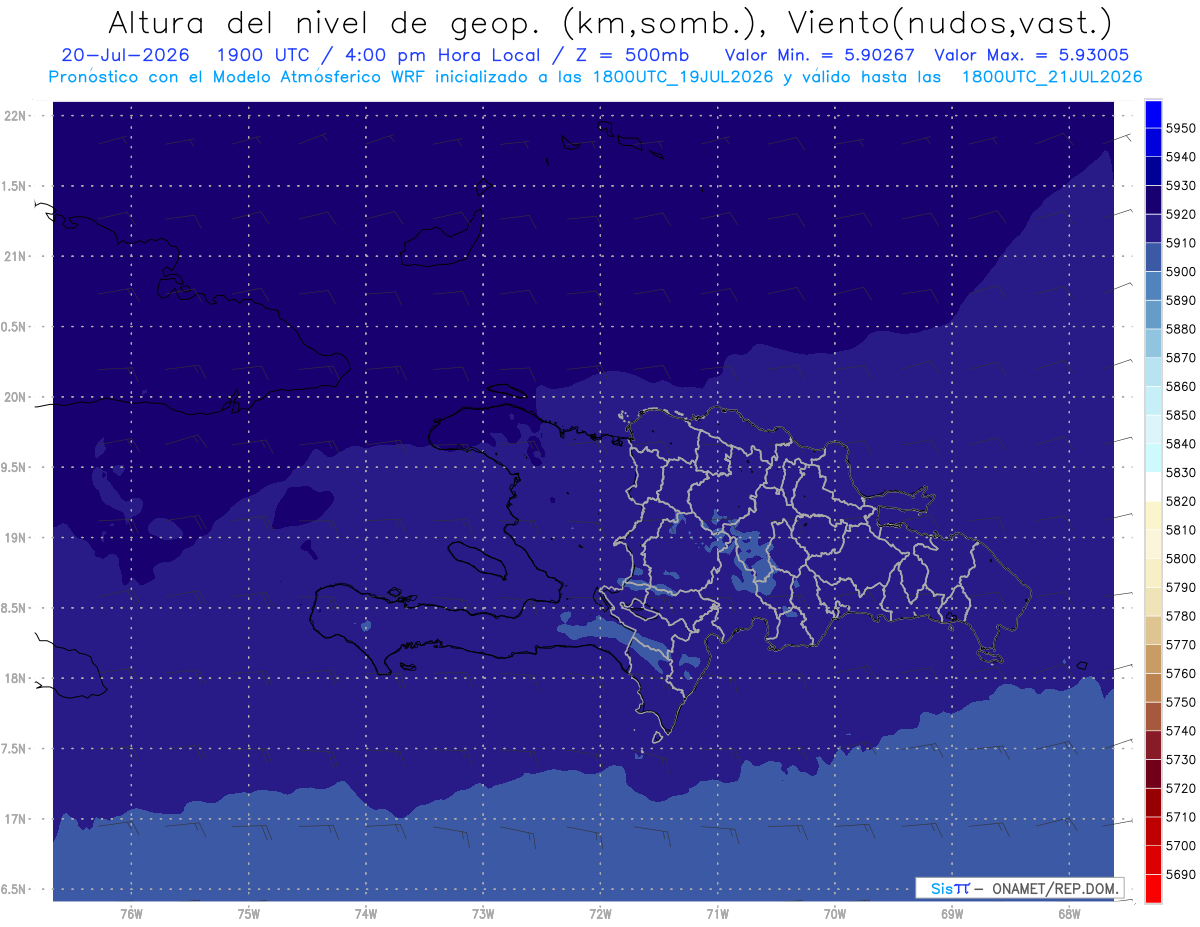Click the '5820' colorbar label
The width and height of the screenshot is (1200, 927).
[x=1181, y=501]
